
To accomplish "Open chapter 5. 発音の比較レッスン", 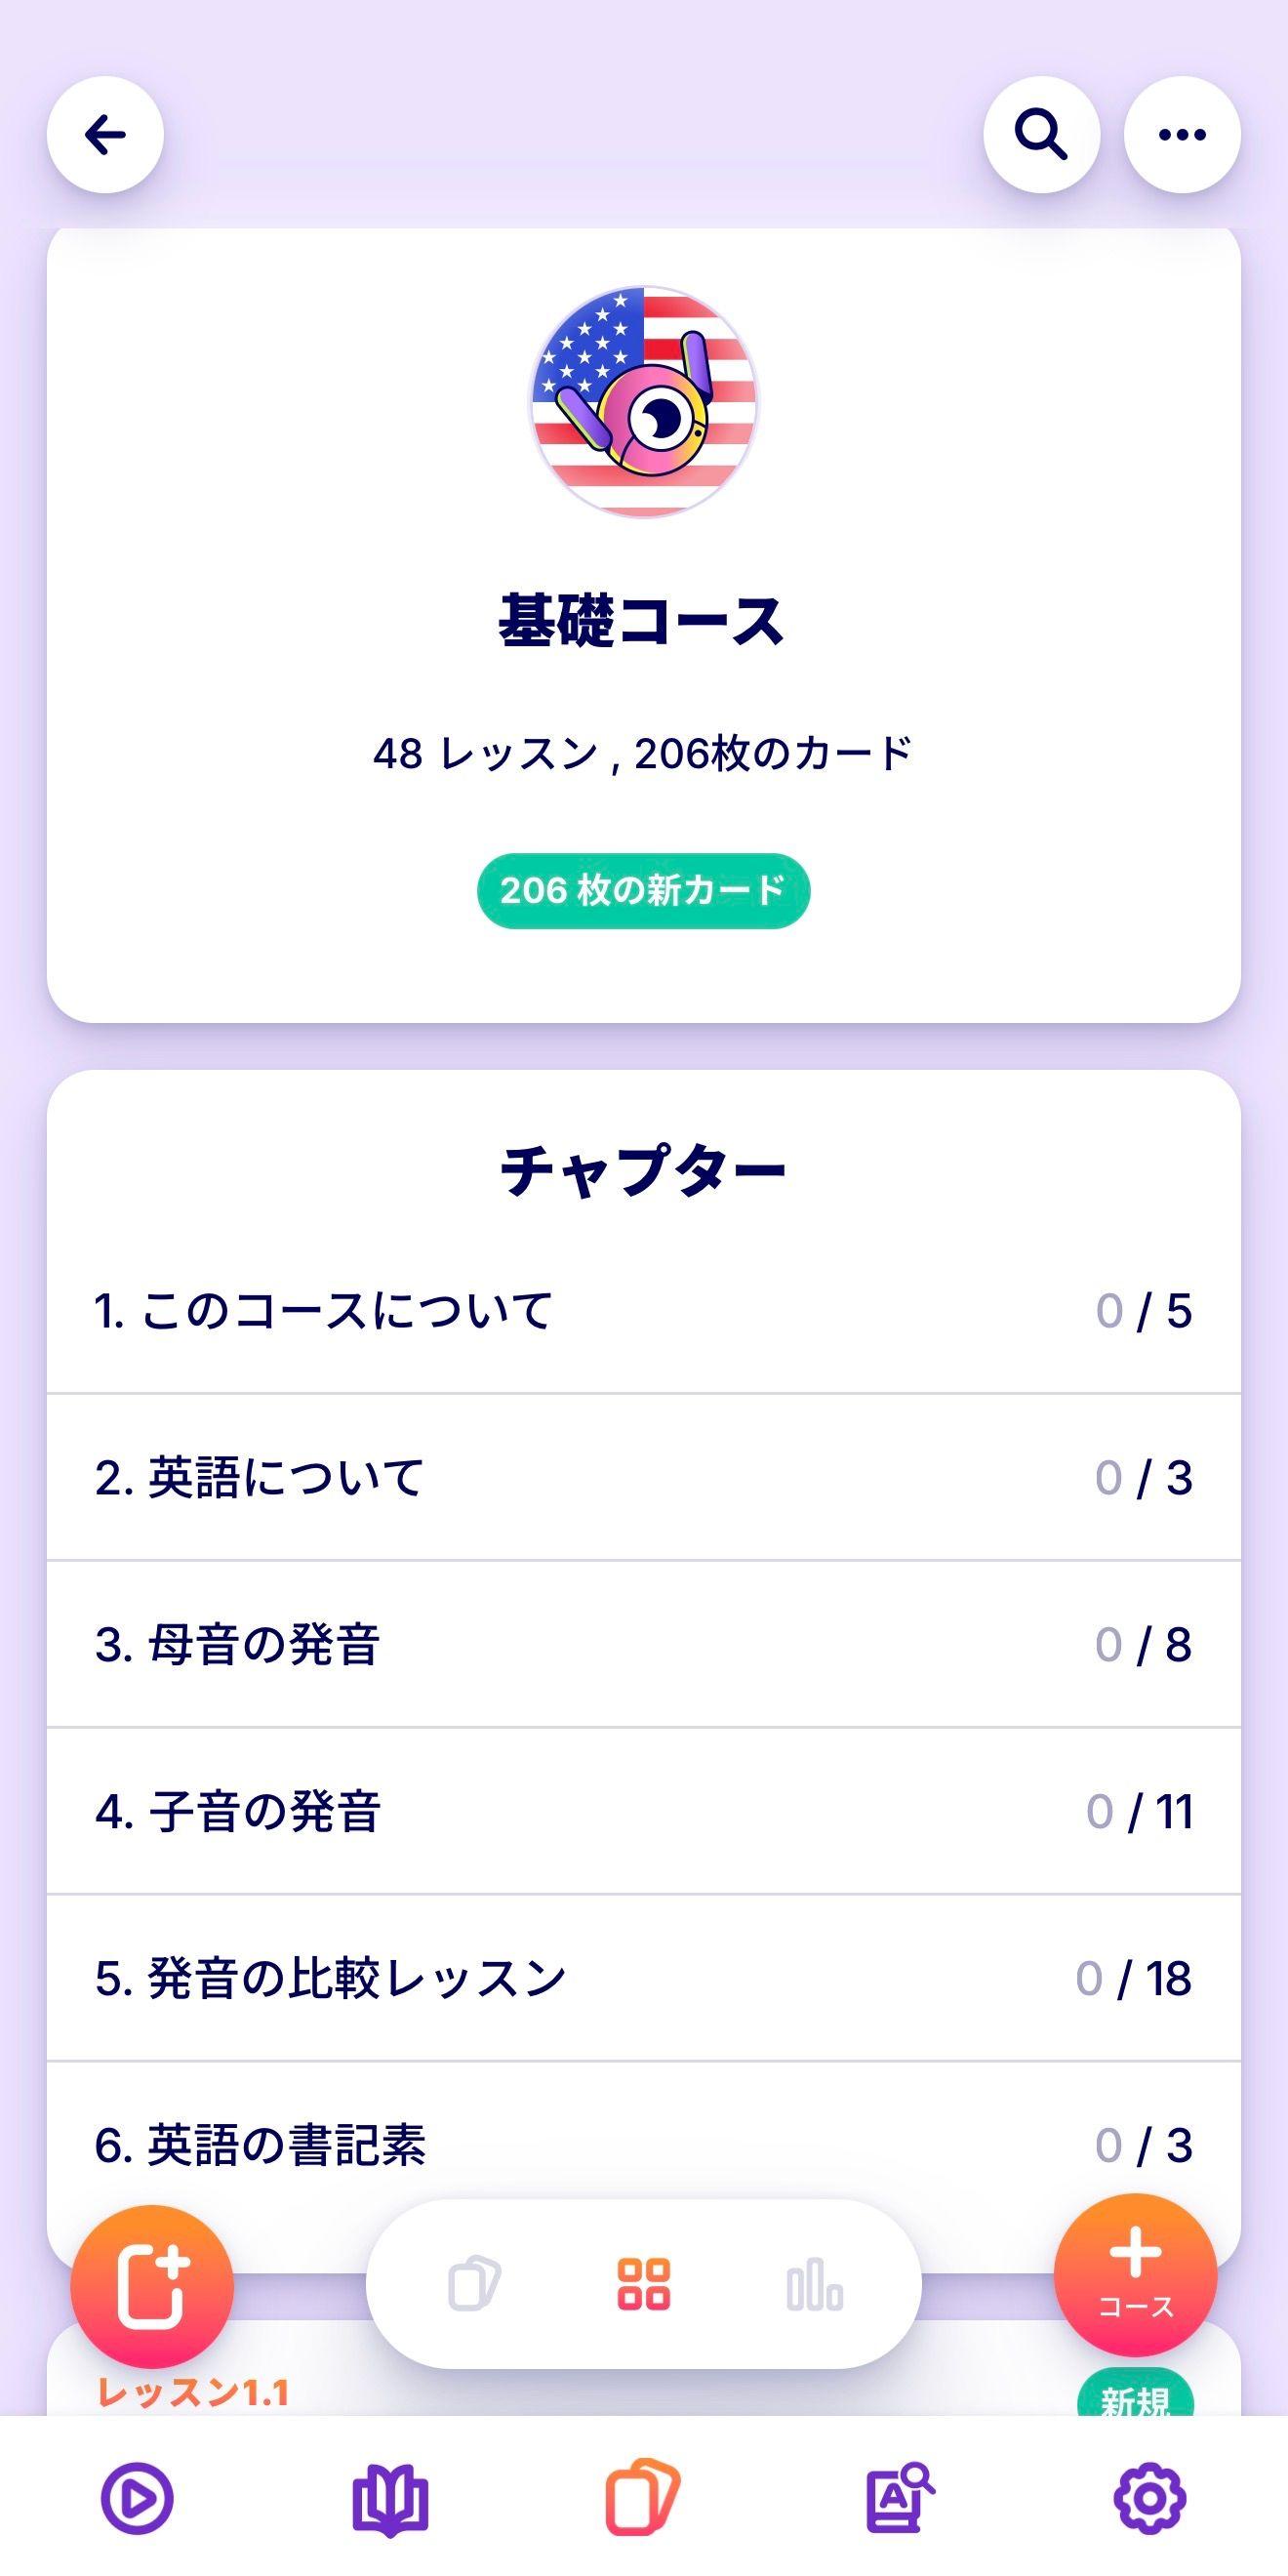I will click(x=643, y=1978).
